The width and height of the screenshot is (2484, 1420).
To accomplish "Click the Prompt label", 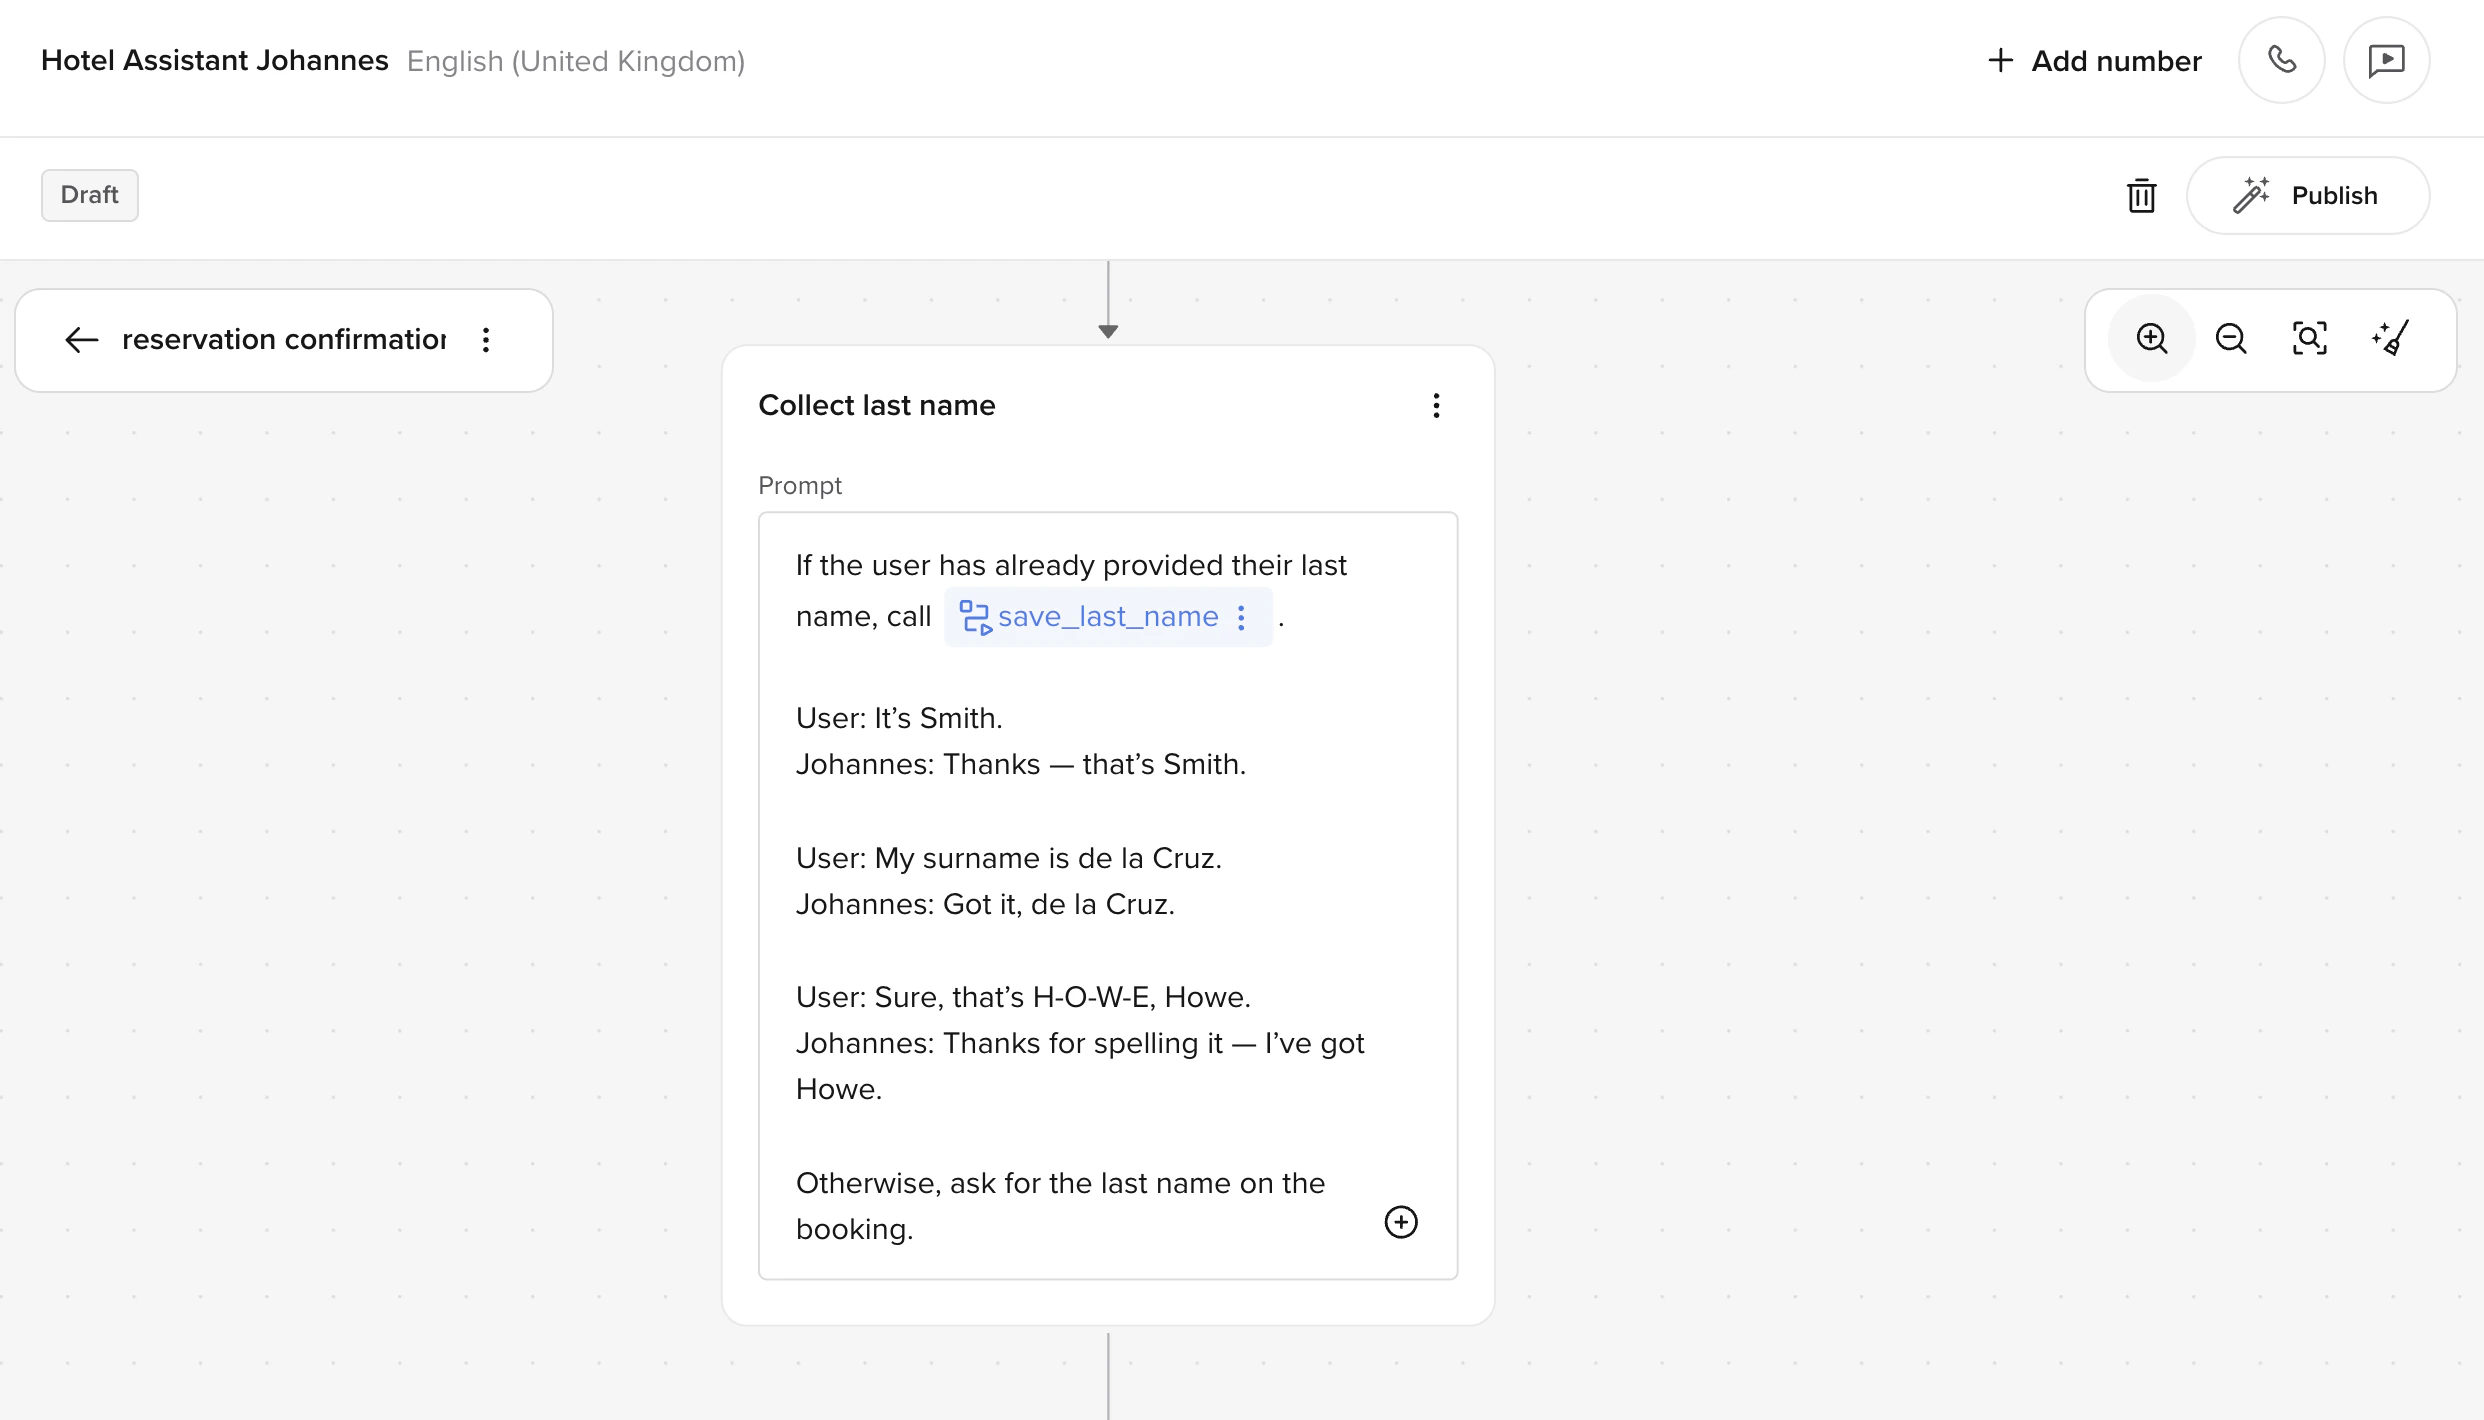I will coord(800,485).
